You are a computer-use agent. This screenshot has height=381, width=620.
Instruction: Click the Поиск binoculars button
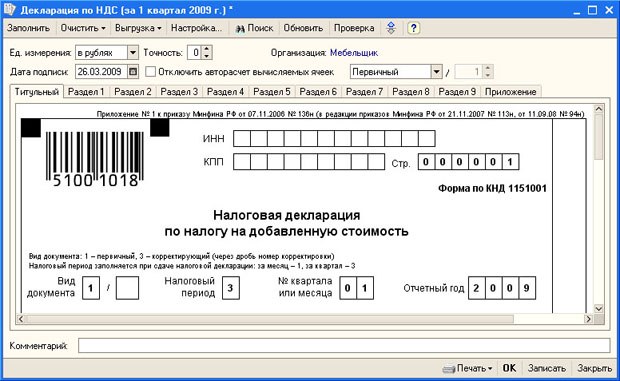pyautogui.click(x=254, y=28)
